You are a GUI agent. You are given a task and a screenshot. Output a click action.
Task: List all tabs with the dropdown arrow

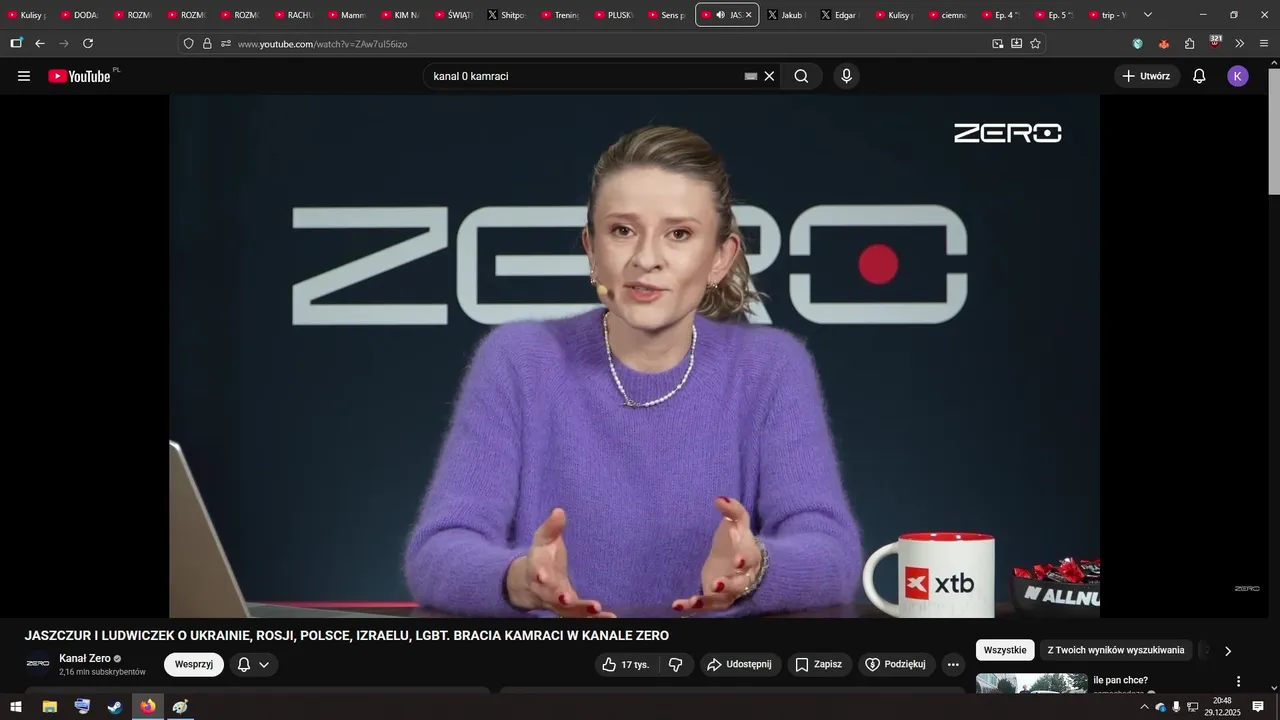[x=1147, y=15]
